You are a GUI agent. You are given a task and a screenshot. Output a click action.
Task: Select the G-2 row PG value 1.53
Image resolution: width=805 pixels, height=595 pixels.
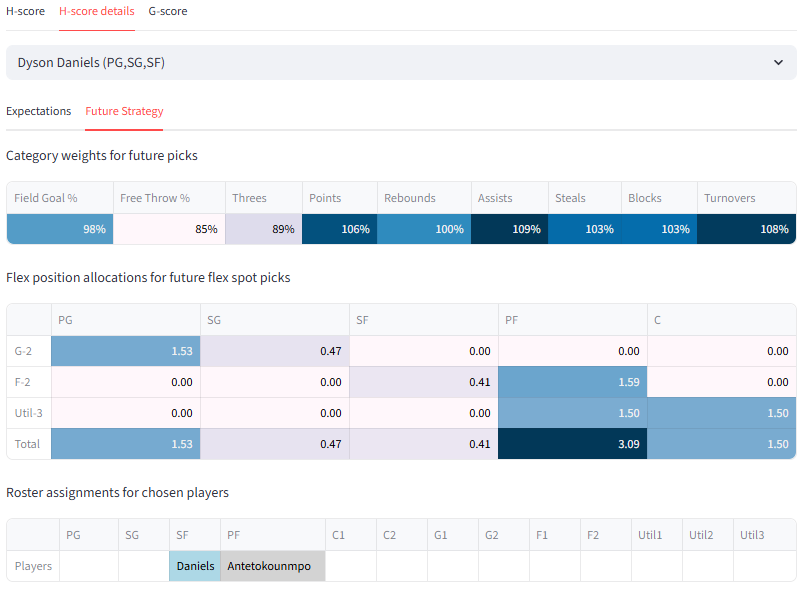pos(125,351)
